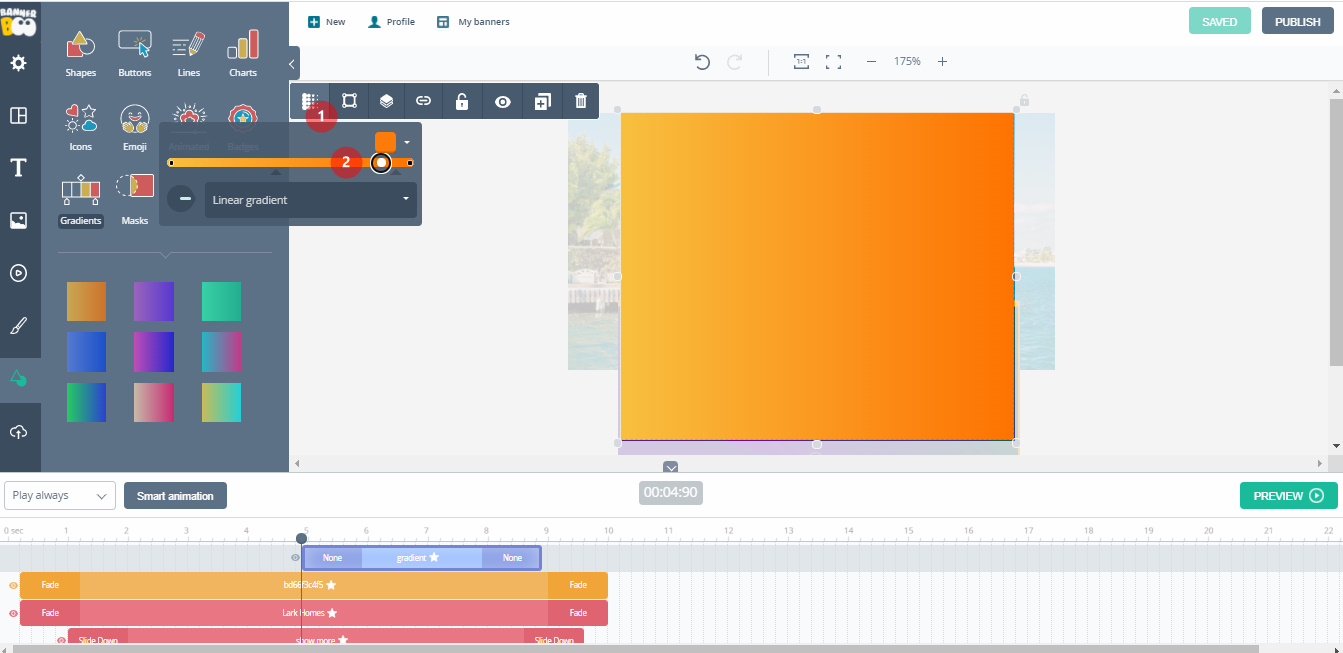Select the brush drawing sidebar icon
1343x653 pixels.
pos(18,325)
